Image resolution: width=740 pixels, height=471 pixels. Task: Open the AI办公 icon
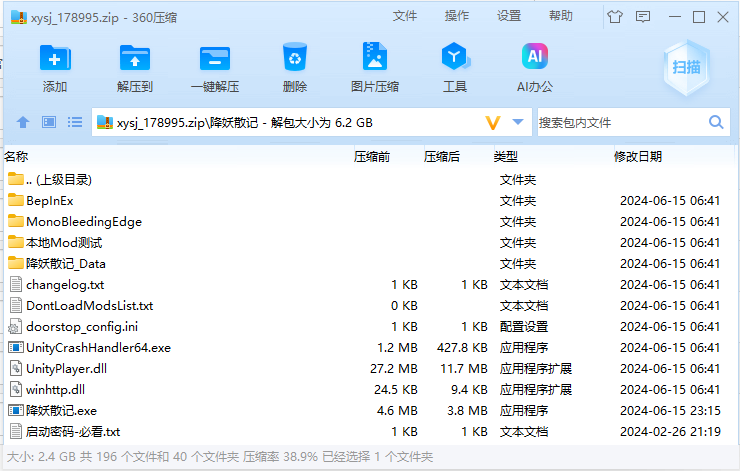point(535,56)
